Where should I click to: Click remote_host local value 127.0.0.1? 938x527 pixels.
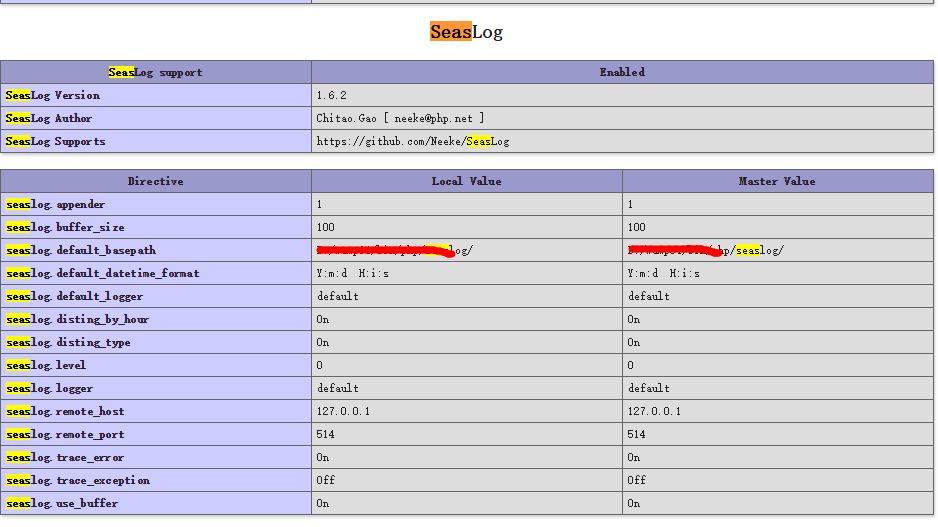(343, 412)
